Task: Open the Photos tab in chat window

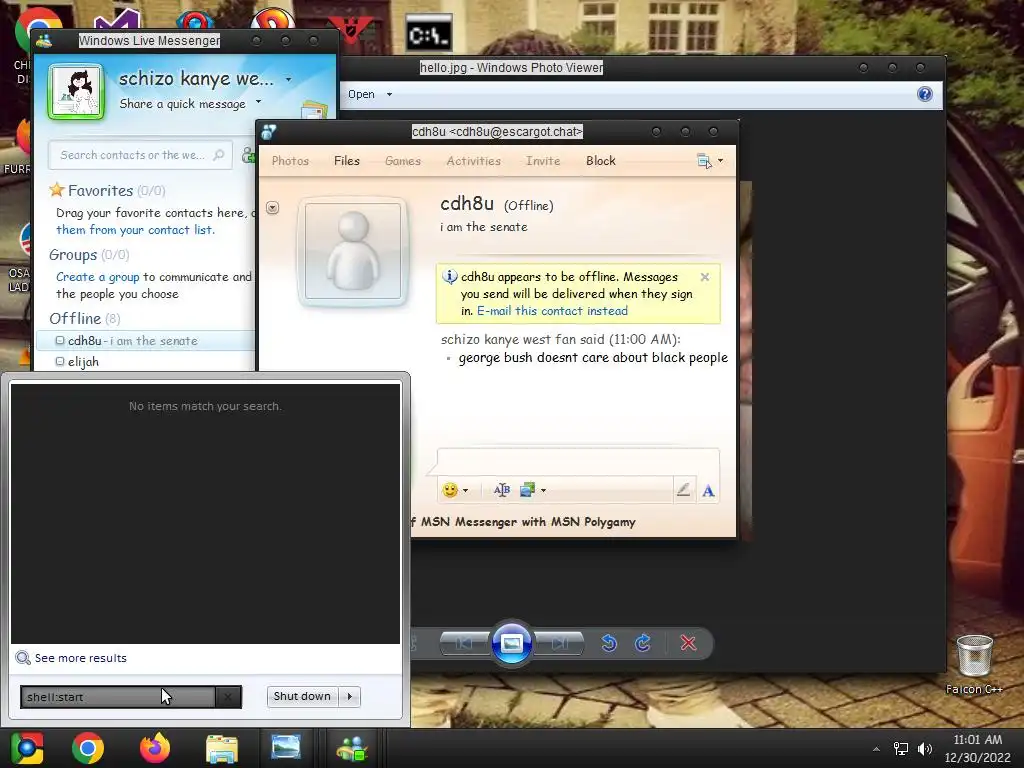Action: pos(290,161)
